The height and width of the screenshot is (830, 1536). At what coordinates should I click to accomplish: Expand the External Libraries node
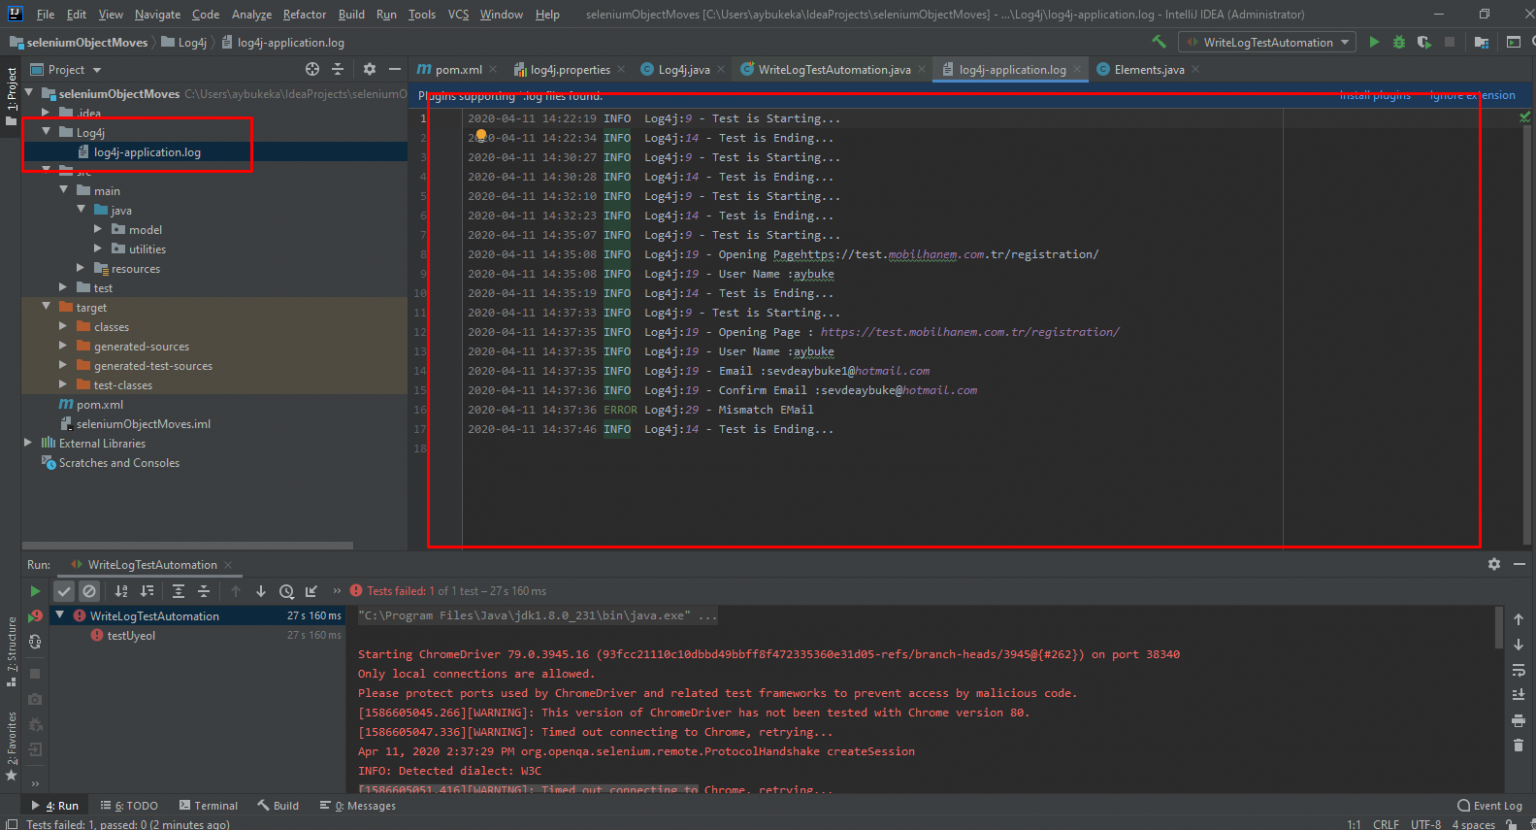coord(29,443)
